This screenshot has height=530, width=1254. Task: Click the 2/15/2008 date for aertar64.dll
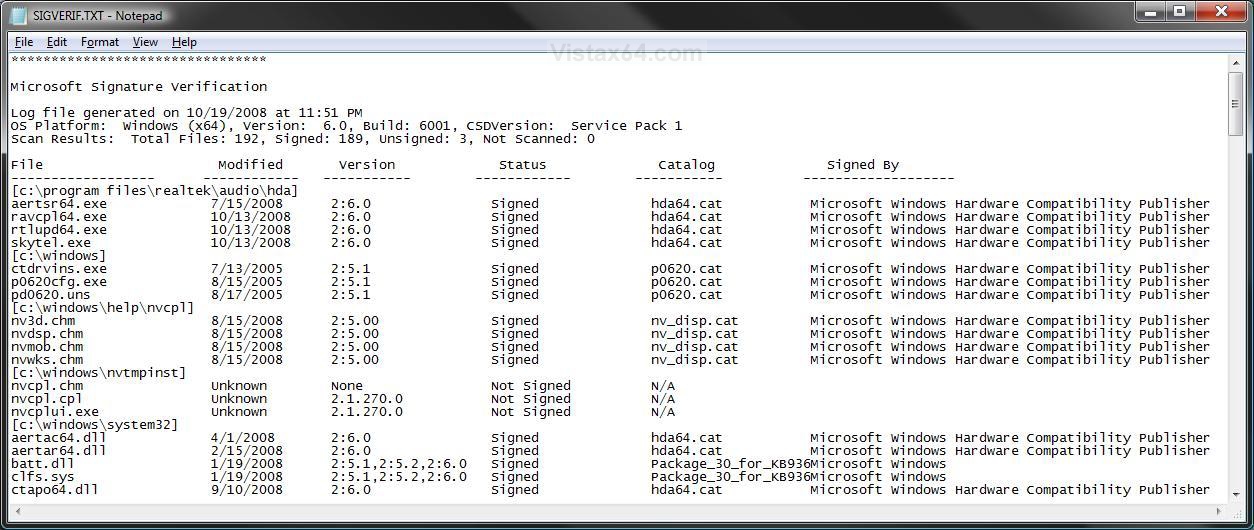click(x=246, y=451)
